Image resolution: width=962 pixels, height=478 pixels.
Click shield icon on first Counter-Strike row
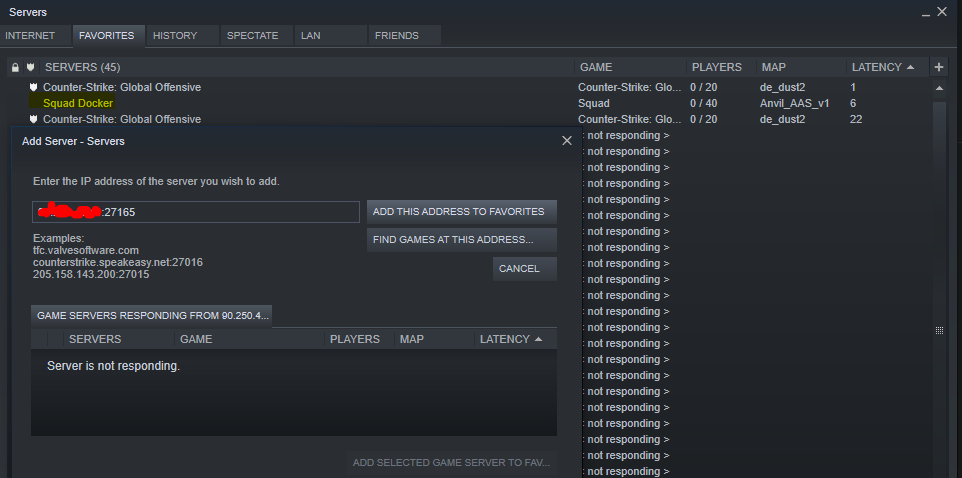click(34, 87)
